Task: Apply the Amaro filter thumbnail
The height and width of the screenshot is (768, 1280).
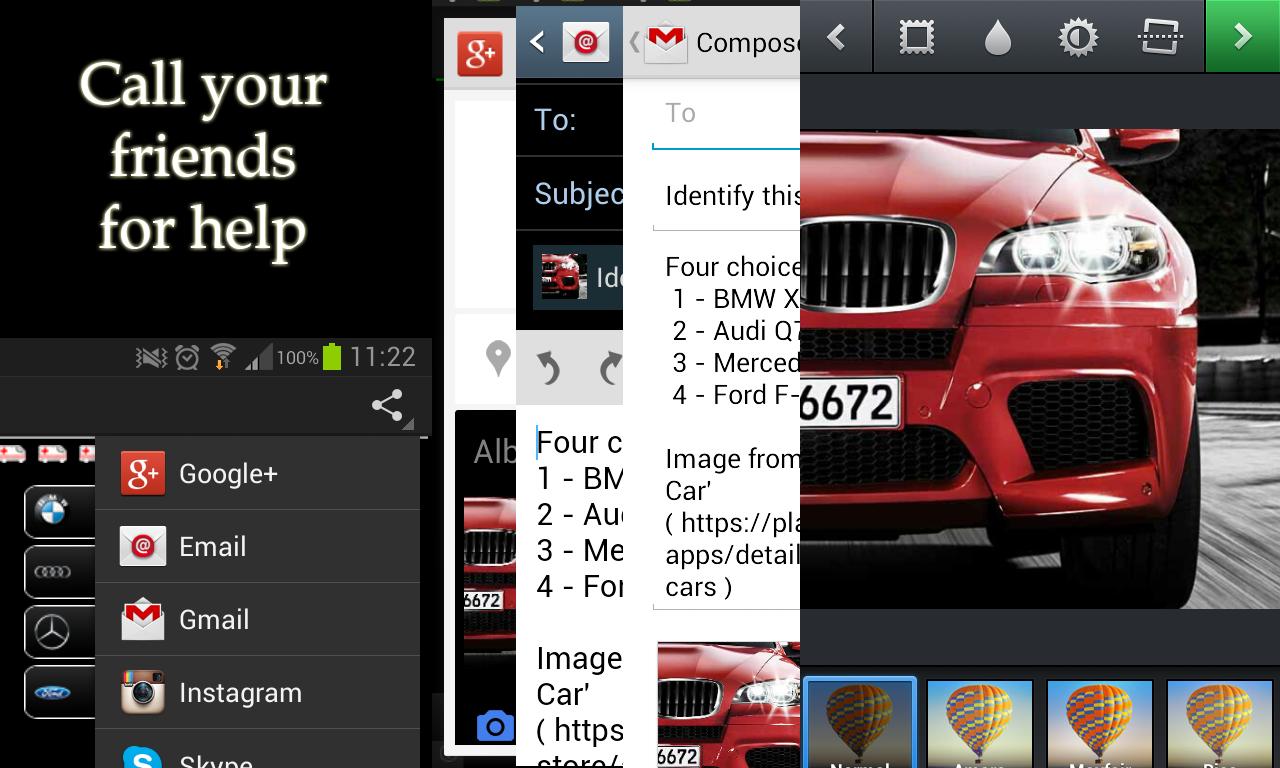Action: pyautogui.click(x=979, y=723)
